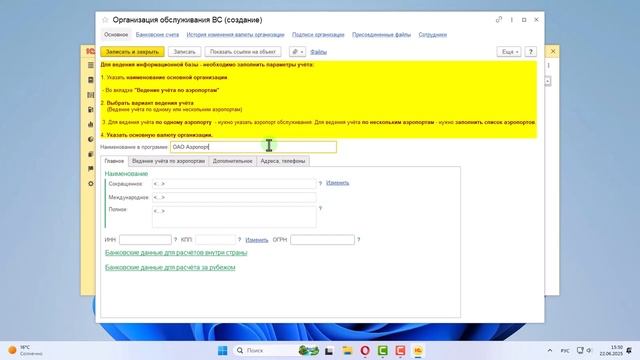Open Банковские данные для расчёта за рубежом
This screenshot has width=640, height=360.
pos(170,267)
